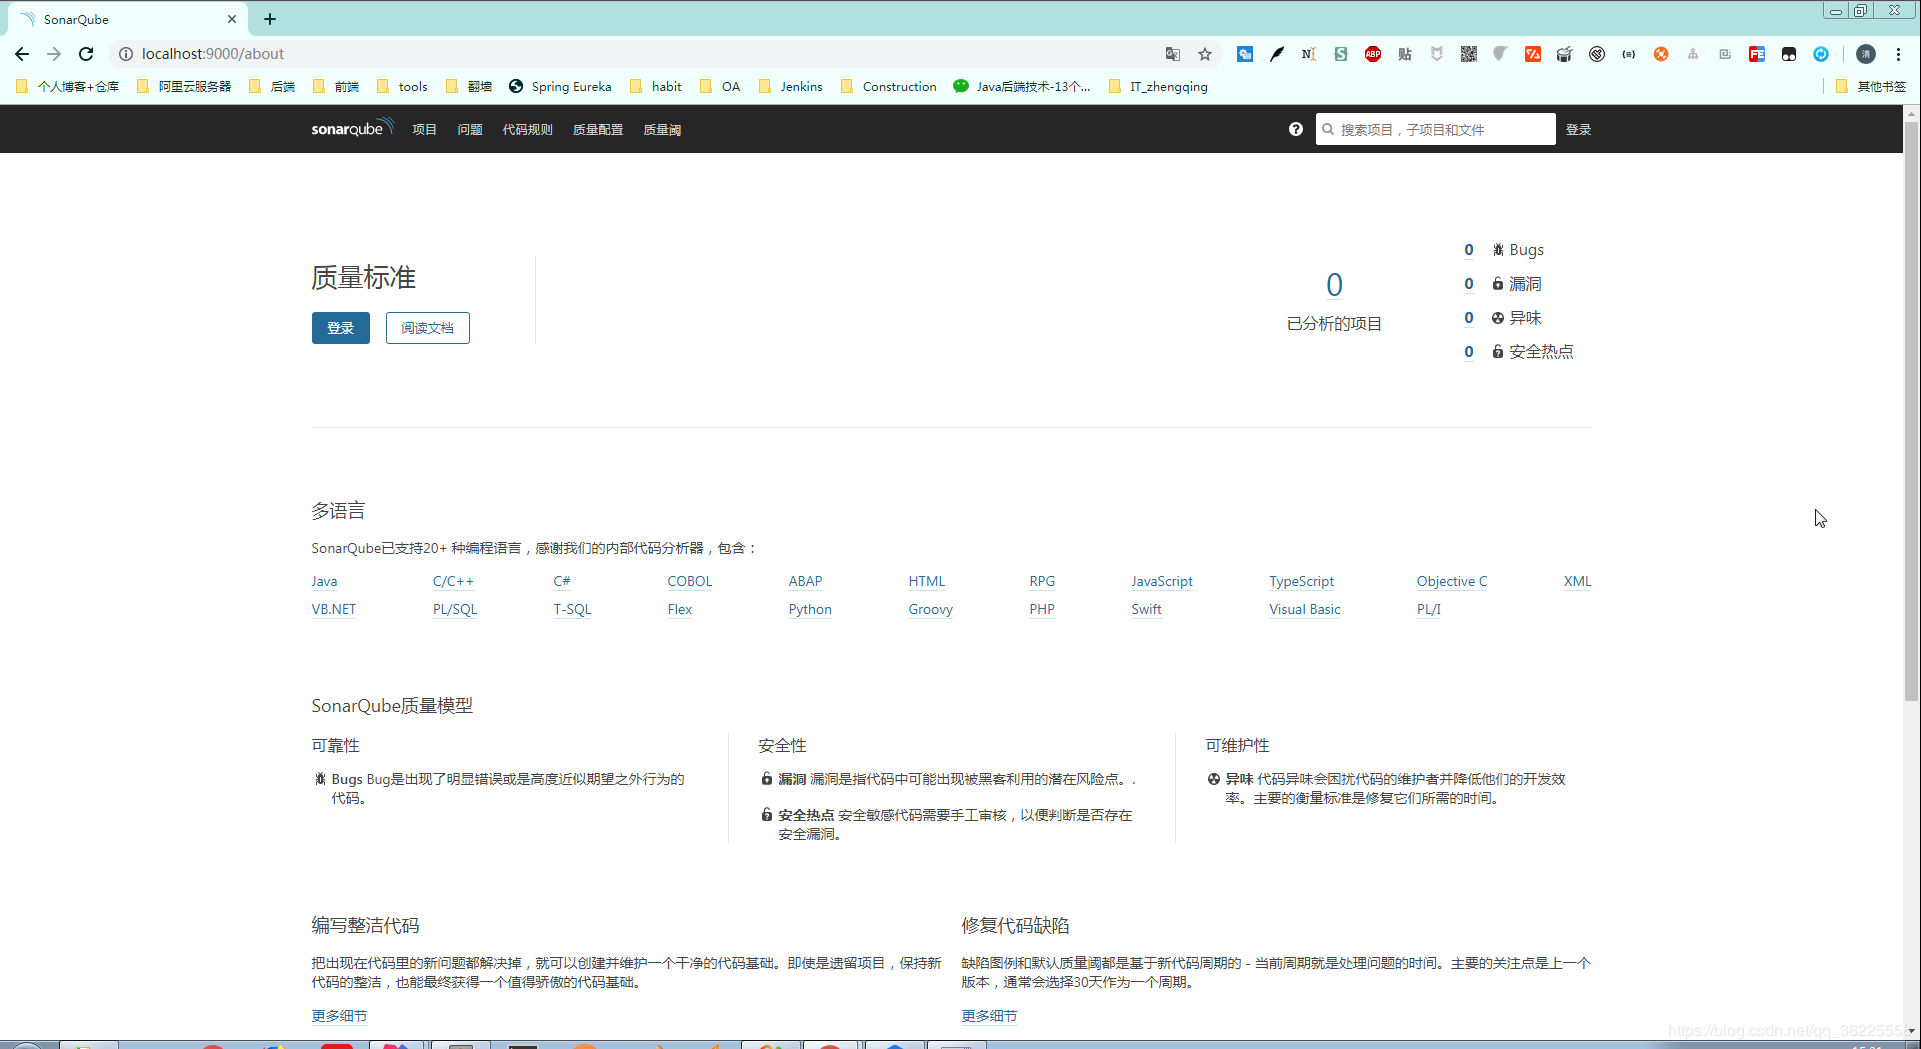Click the 漏洞 lock icon
The image size is (1921, 1049).
pyautogui.click(x=1497, y=283)
